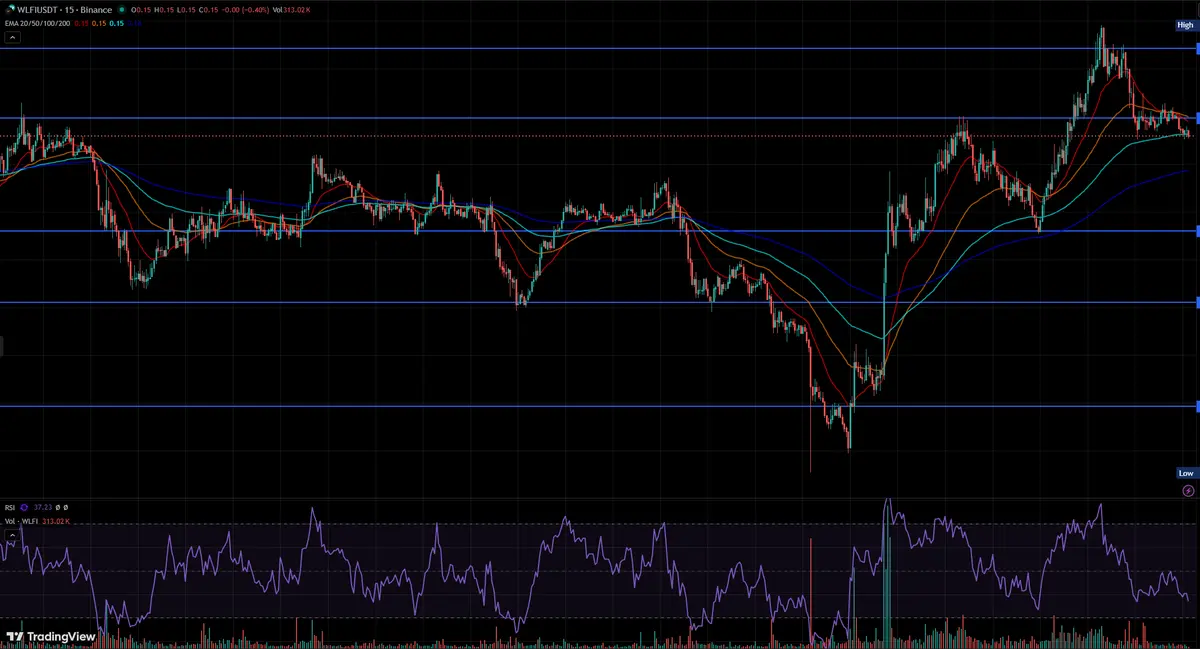Image resolution: width=1200 pixels, height=649 pixels.
Task: Select the Vol · WLFI legend
Action: pyautogui.click(x=21, y=521)
